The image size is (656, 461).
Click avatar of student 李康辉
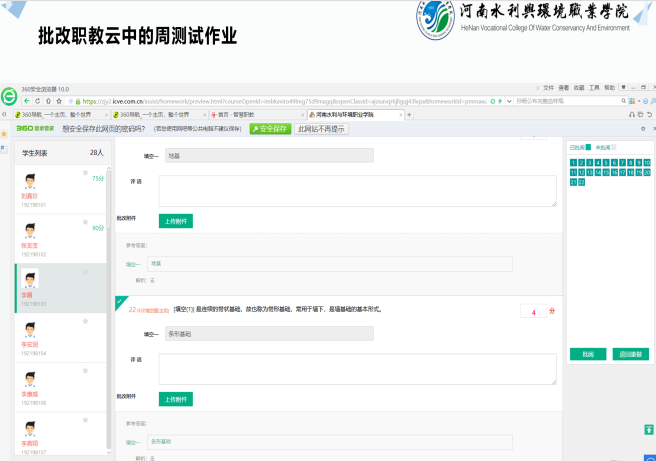[x=30, y=379]
